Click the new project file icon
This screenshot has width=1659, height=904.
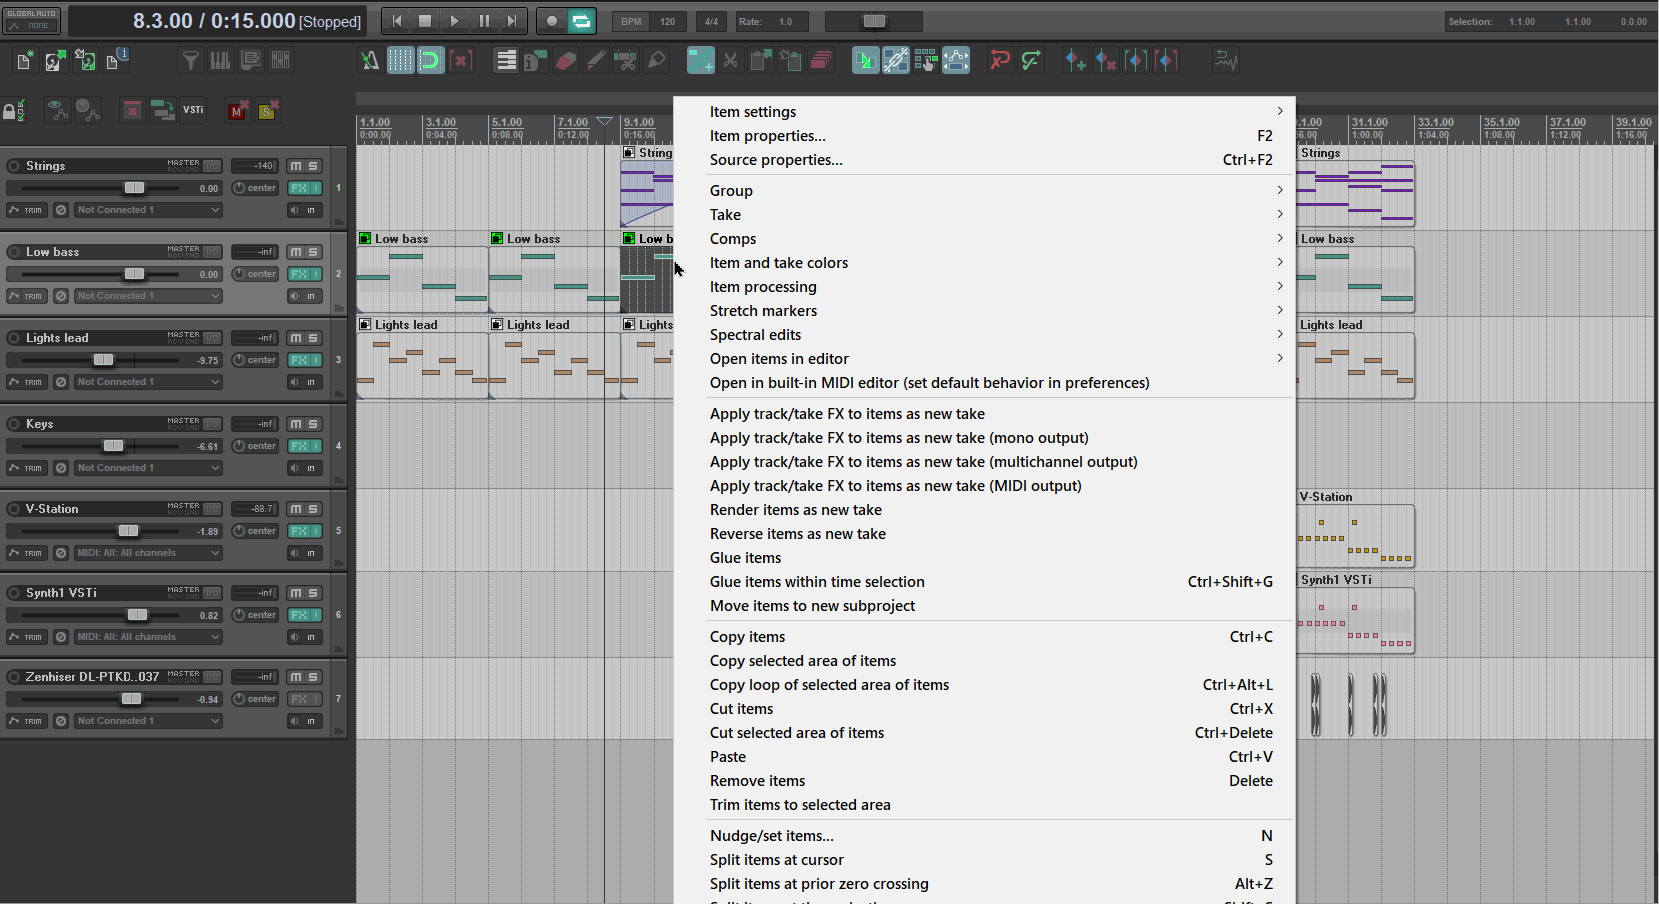25,61
